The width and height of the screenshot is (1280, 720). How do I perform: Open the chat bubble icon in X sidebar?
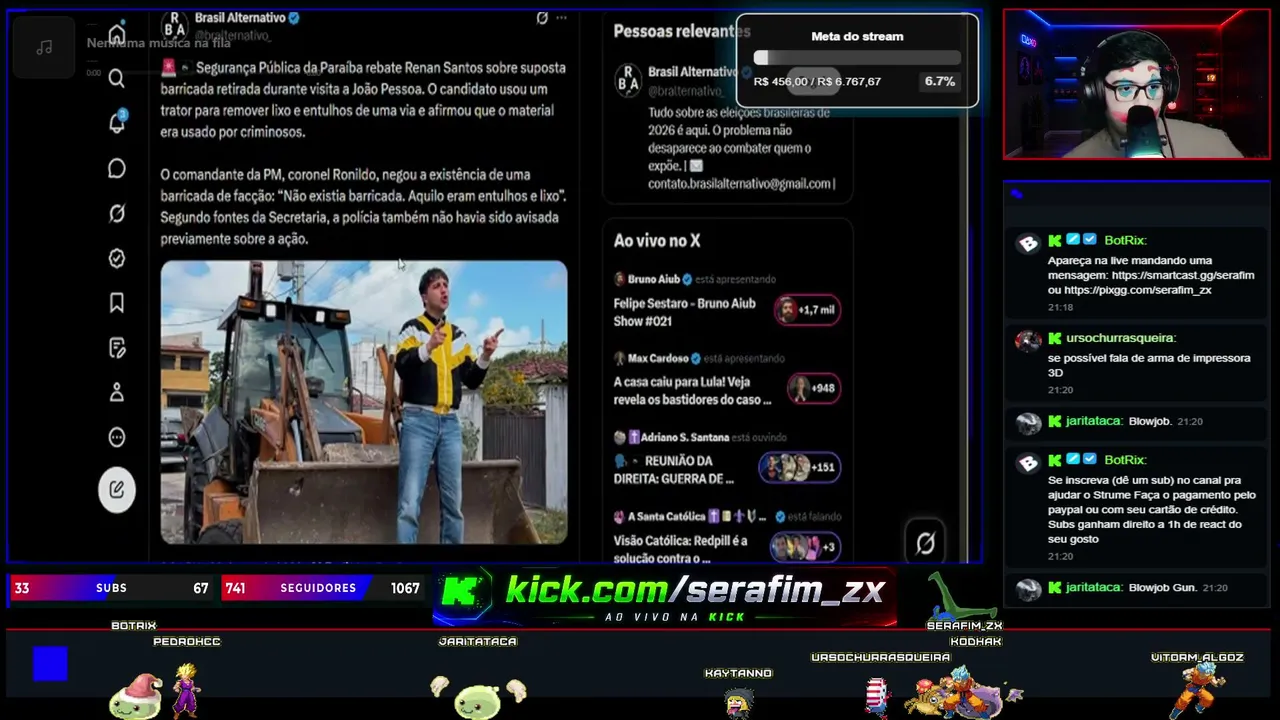117,168
